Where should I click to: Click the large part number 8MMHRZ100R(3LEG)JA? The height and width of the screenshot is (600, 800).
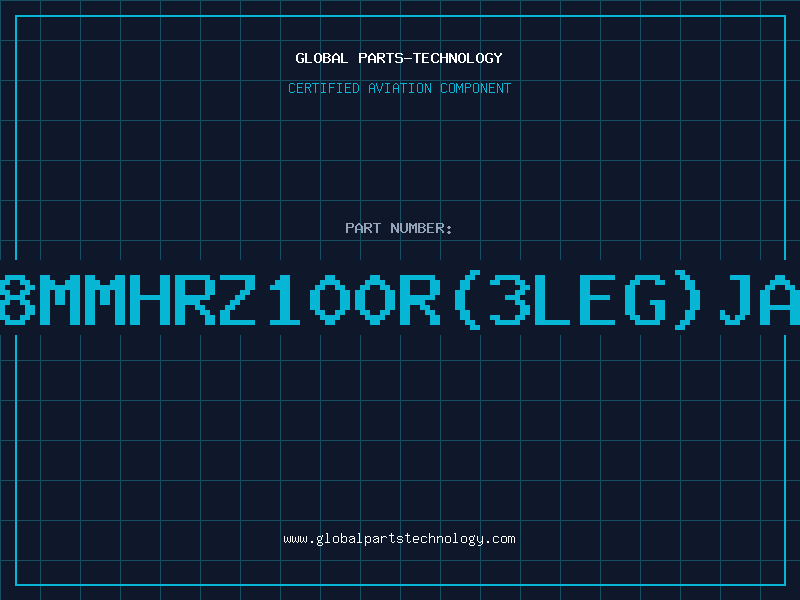(x=400, y=300)
